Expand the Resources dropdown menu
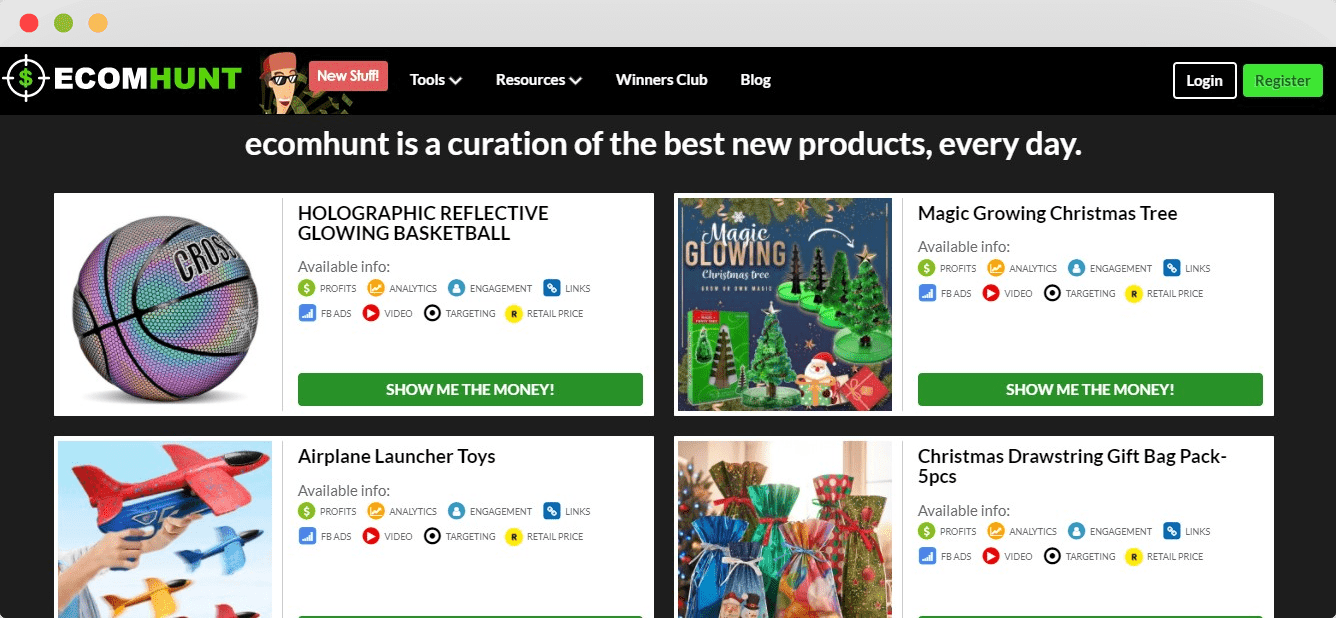This screenshot has width=1336, height=618. (539, 80)
